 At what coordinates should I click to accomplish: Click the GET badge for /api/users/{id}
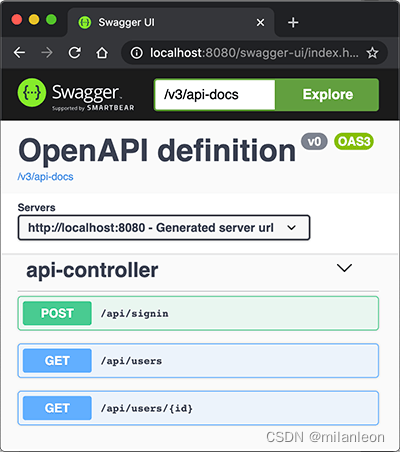(x=57, y=408)
